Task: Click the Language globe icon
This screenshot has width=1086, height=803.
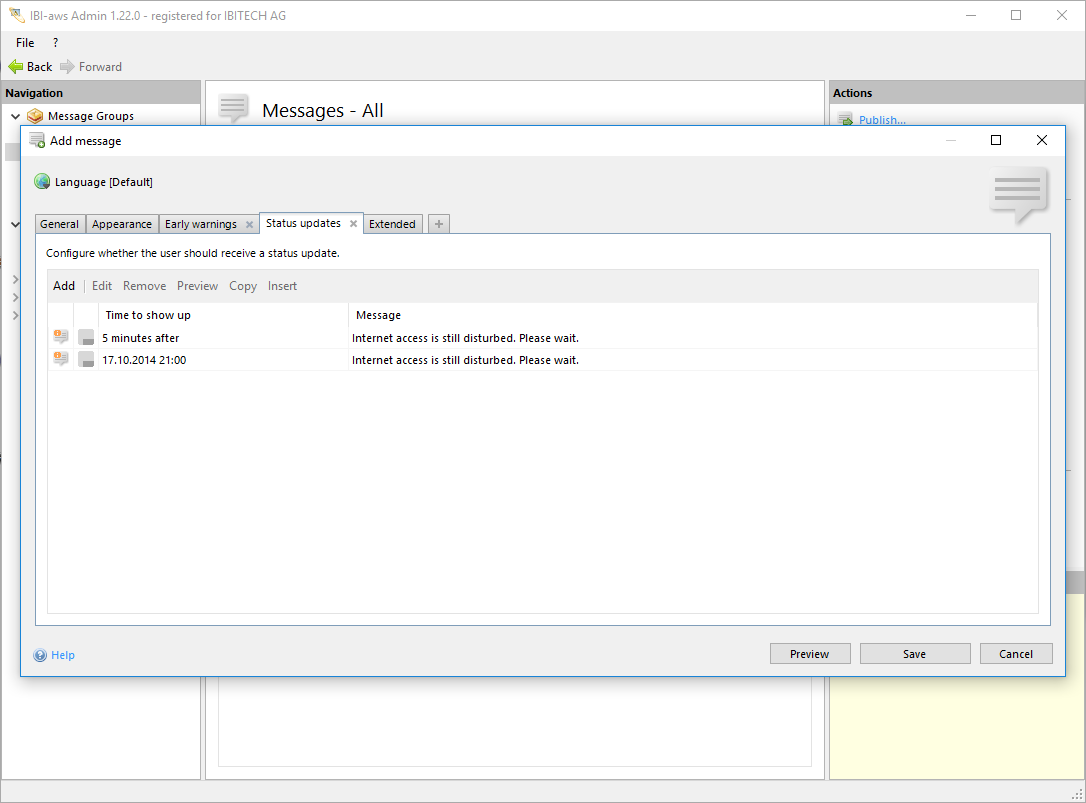Action: coord(42,182)
